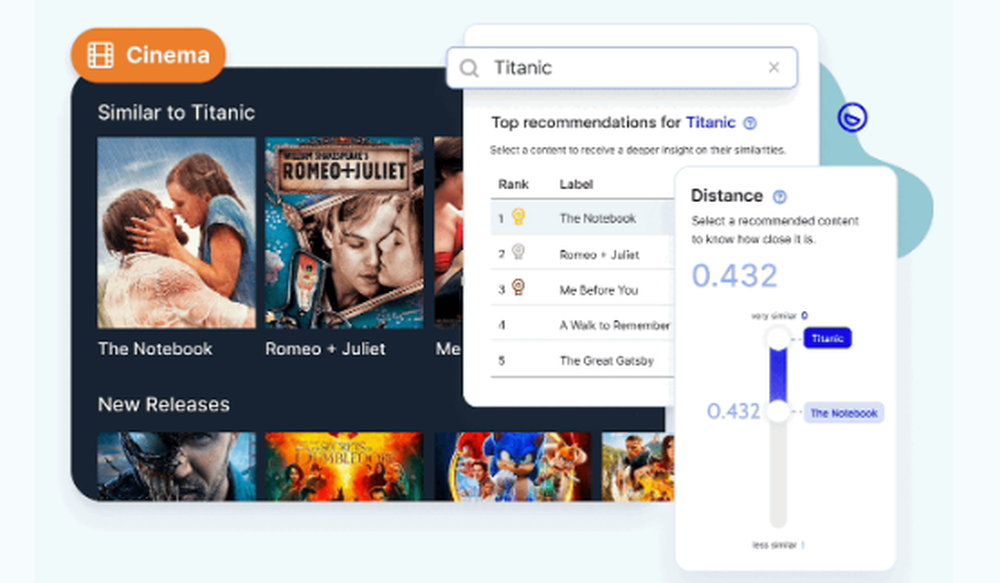Open the Secrets of Dumbledore poster
The height and width of the screenshot is (583, 1000).
tap(344, 466)
